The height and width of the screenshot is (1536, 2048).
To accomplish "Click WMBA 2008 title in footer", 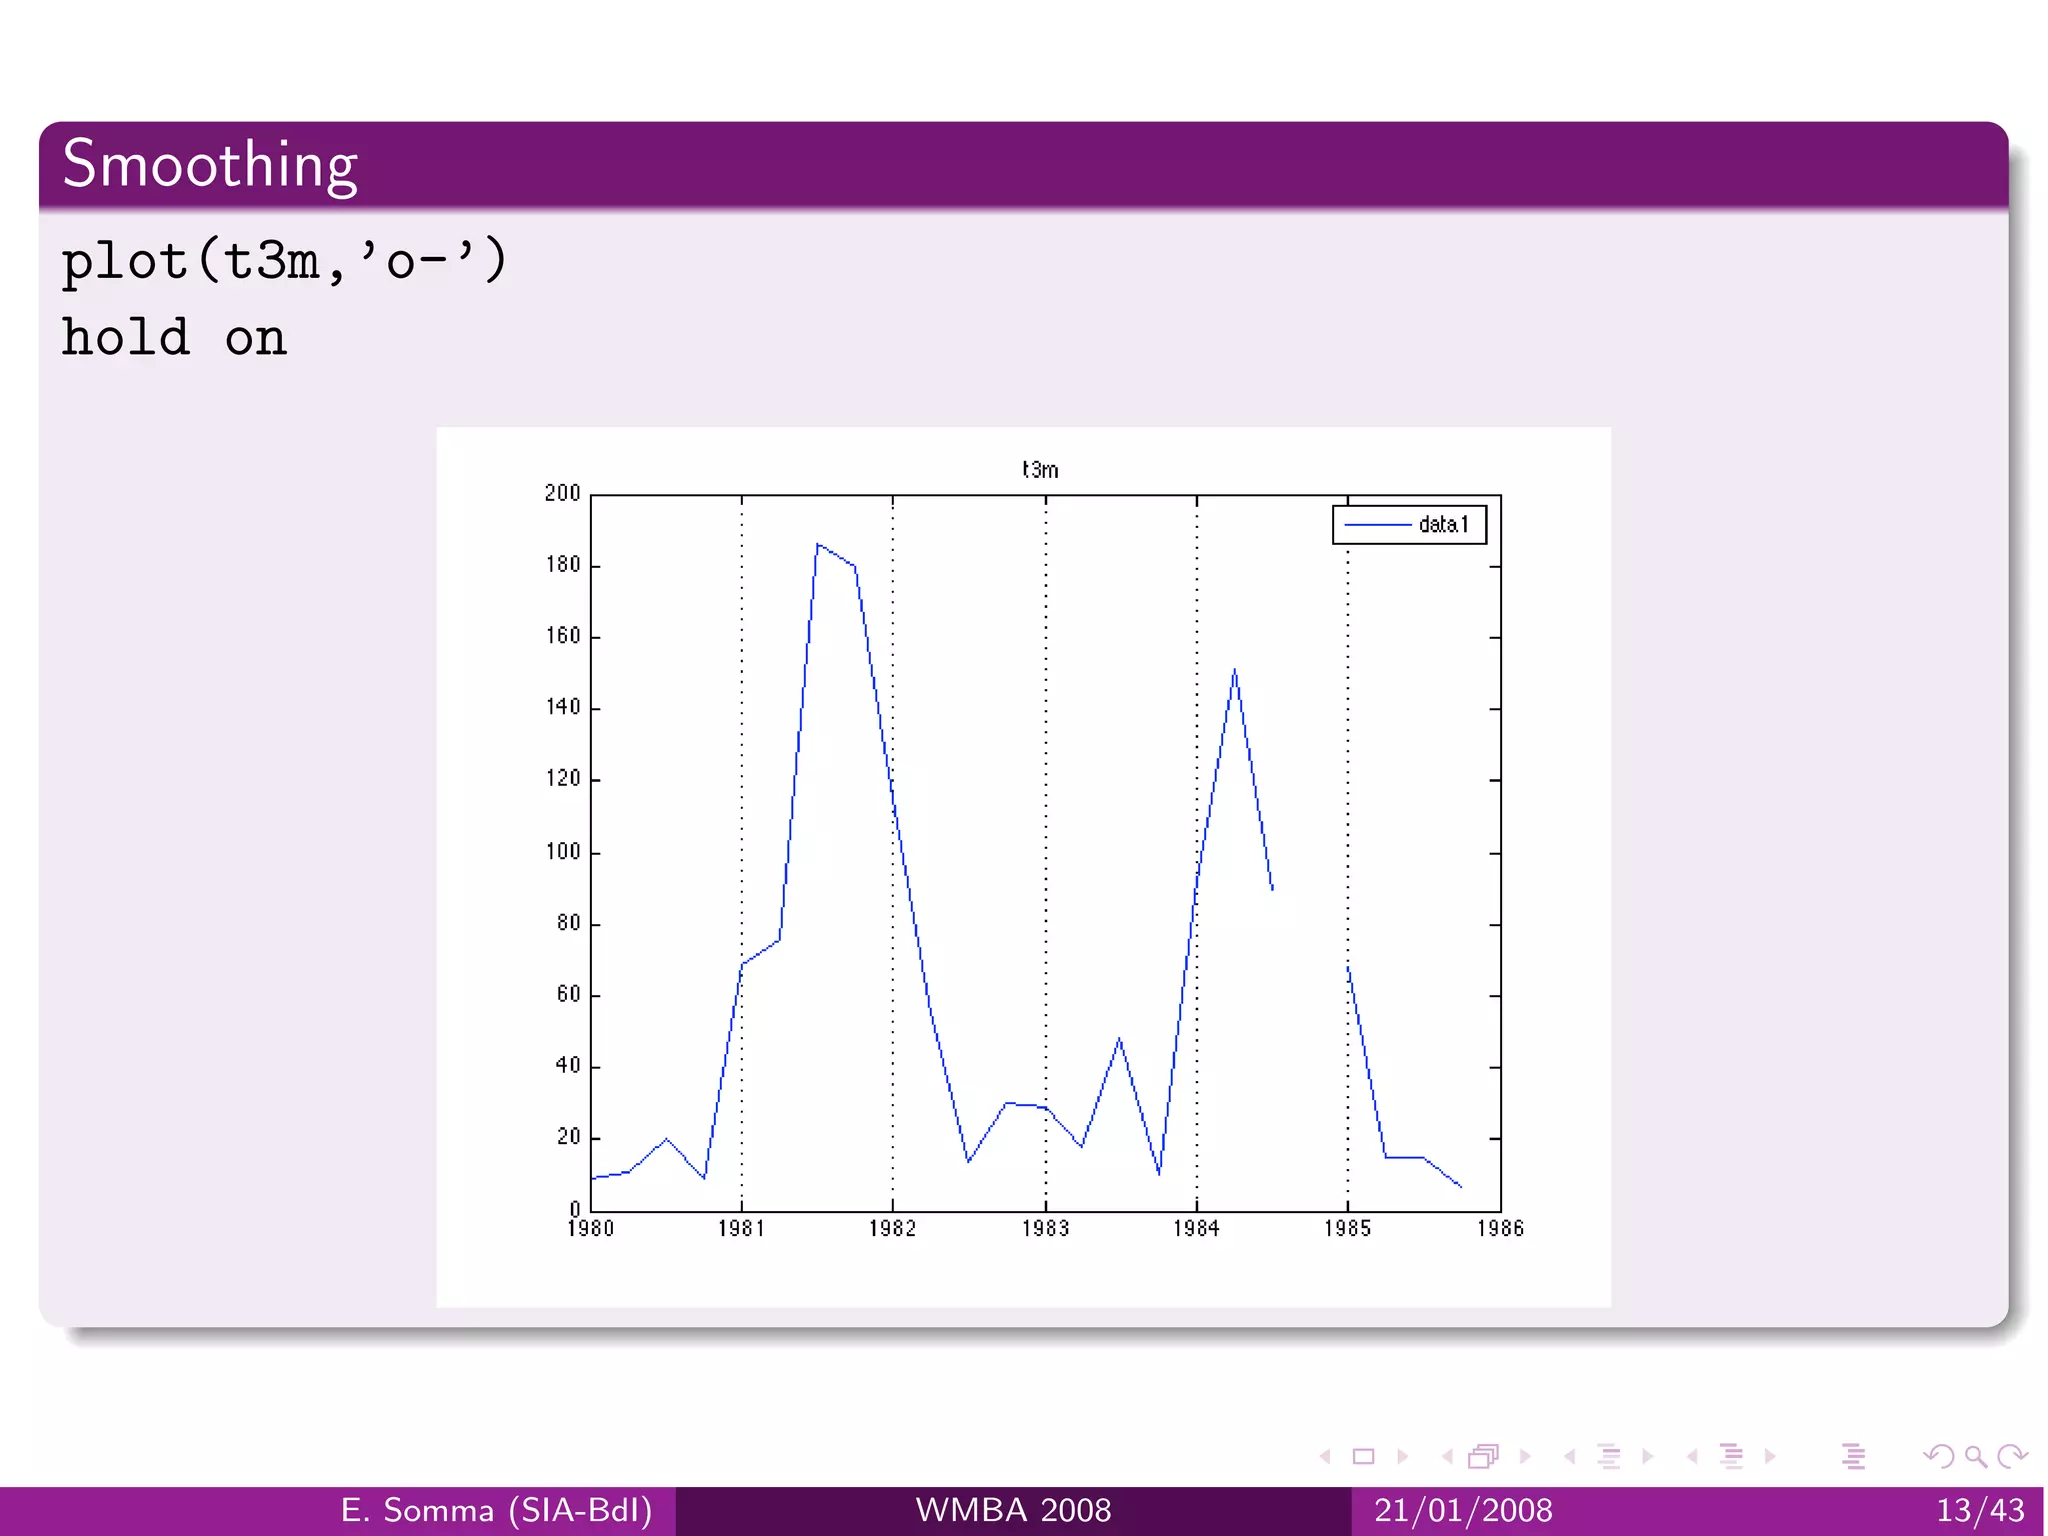I will coord(1013,1510).
